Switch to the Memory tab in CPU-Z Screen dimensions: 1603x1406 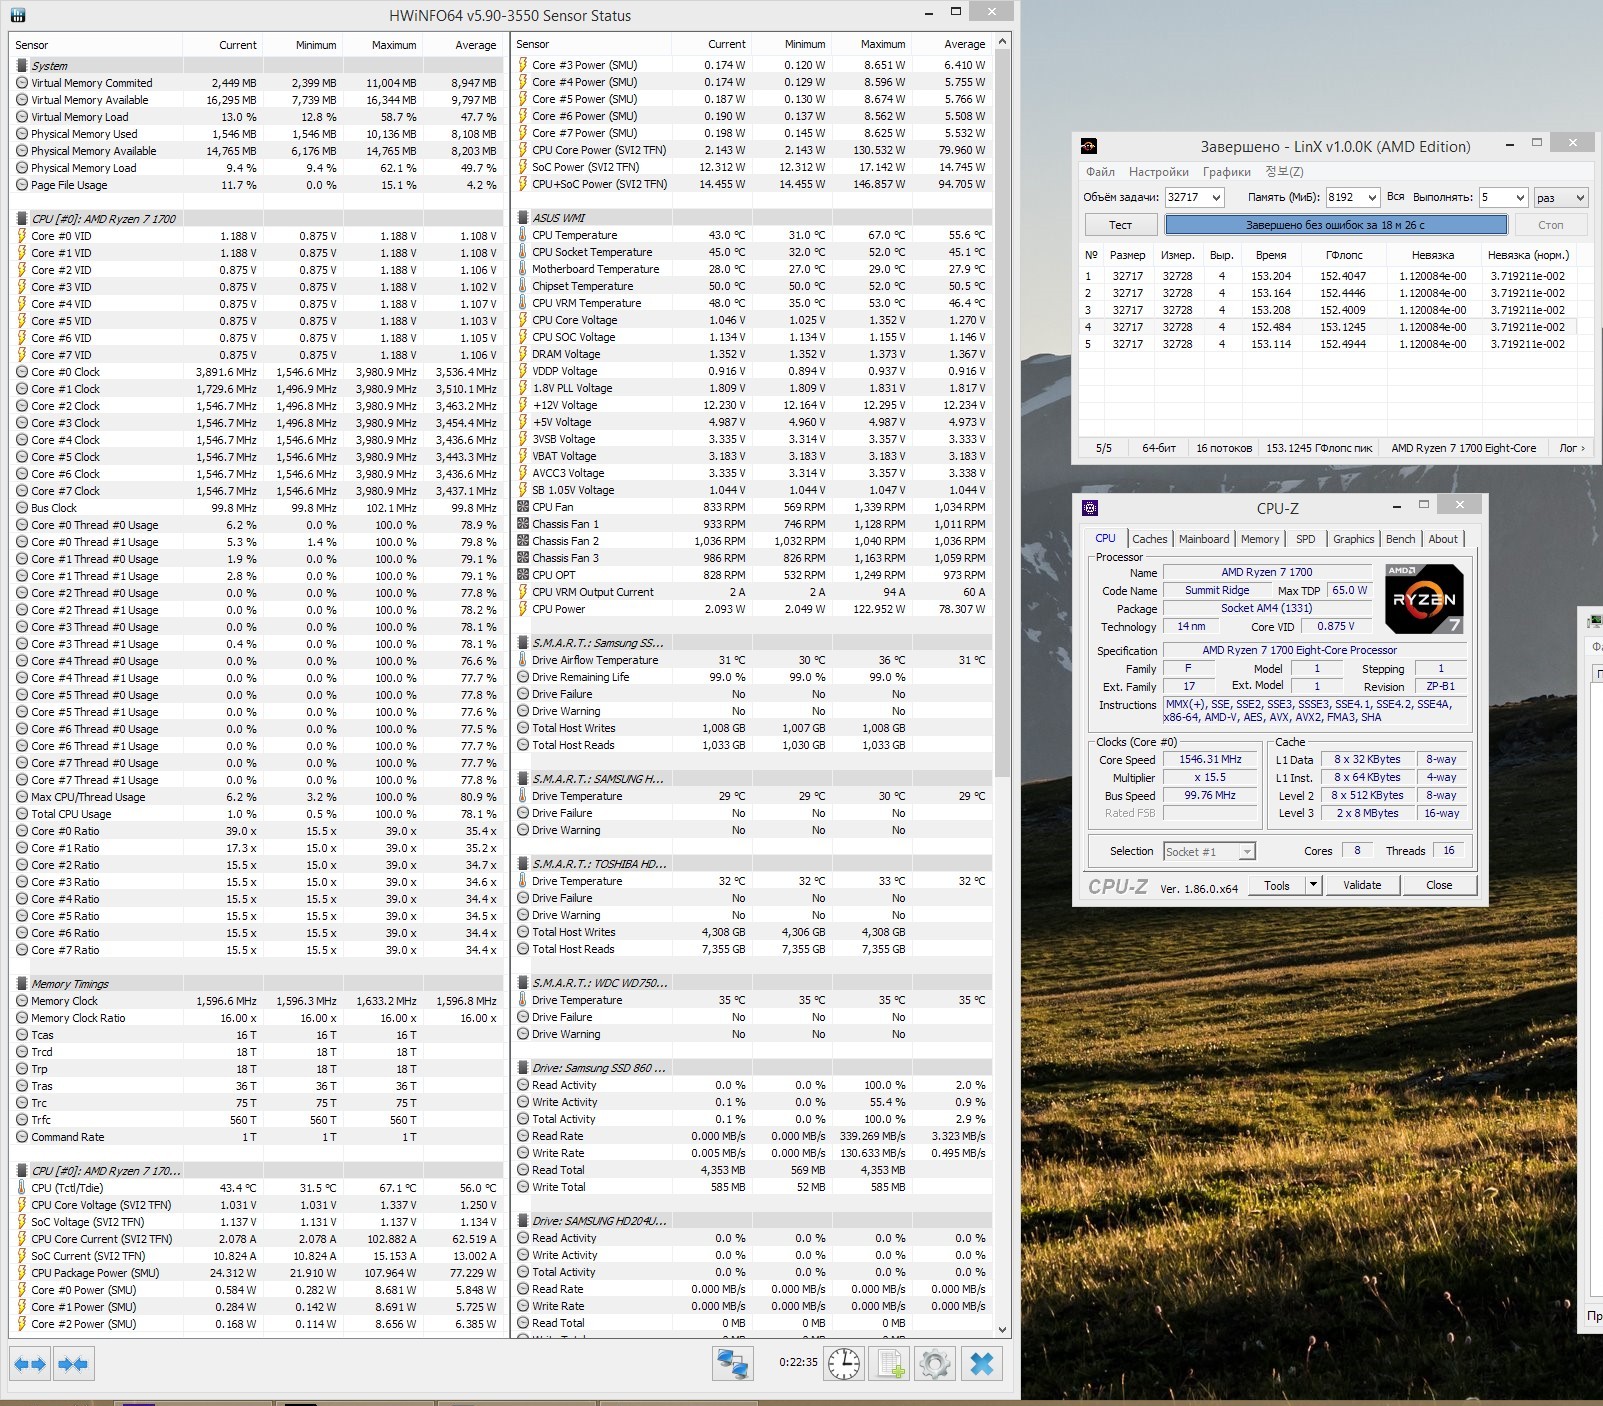(x=1260, y=539)
